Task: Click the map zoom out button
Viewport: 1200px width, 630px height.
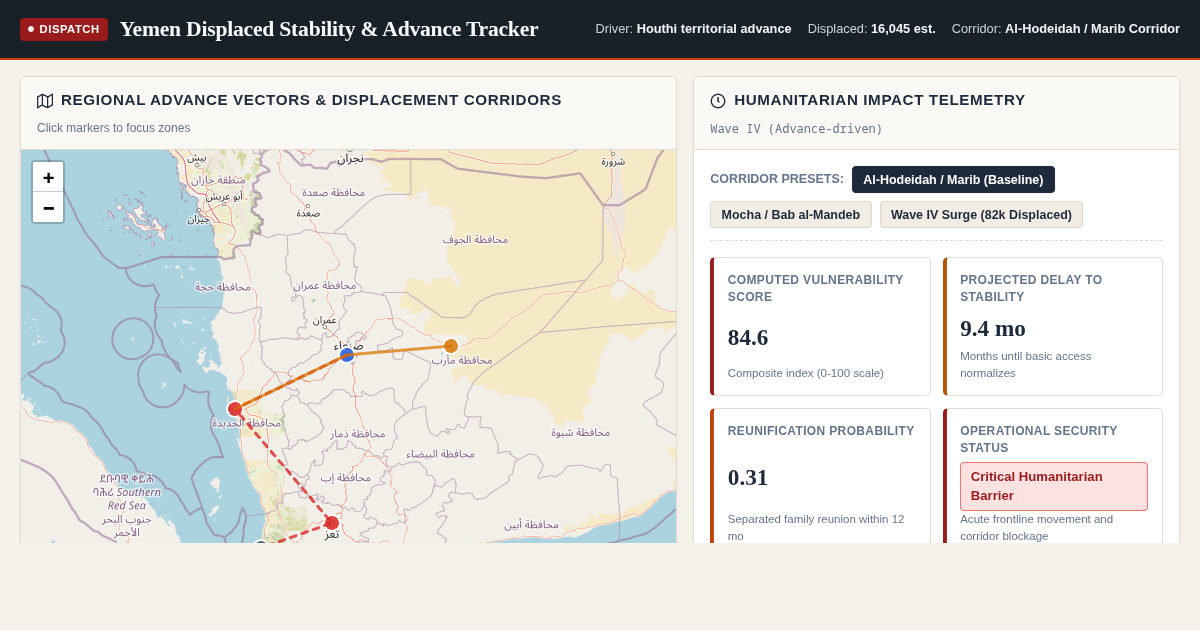Action: [x=48, y=207]
